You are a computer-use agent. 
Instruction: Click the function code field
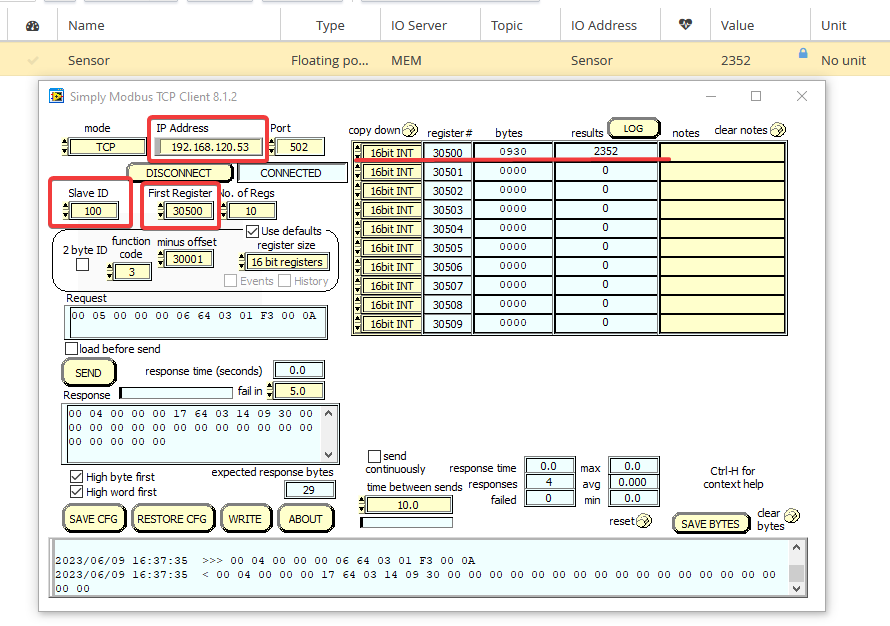(132, 272)
